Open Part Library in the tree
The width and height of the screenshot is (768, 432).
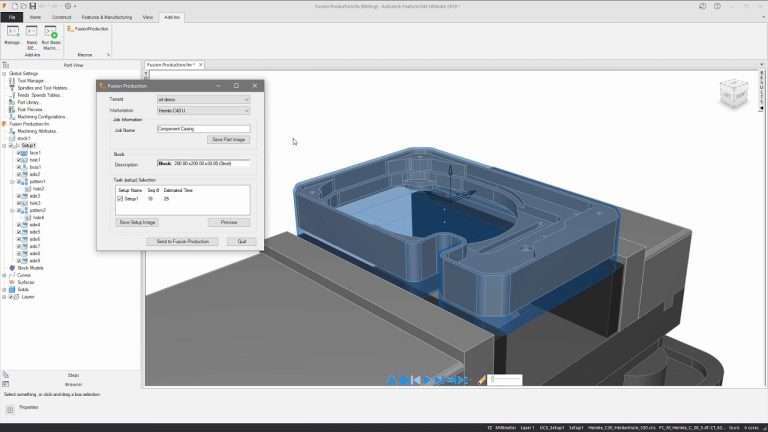coord(28,102)
